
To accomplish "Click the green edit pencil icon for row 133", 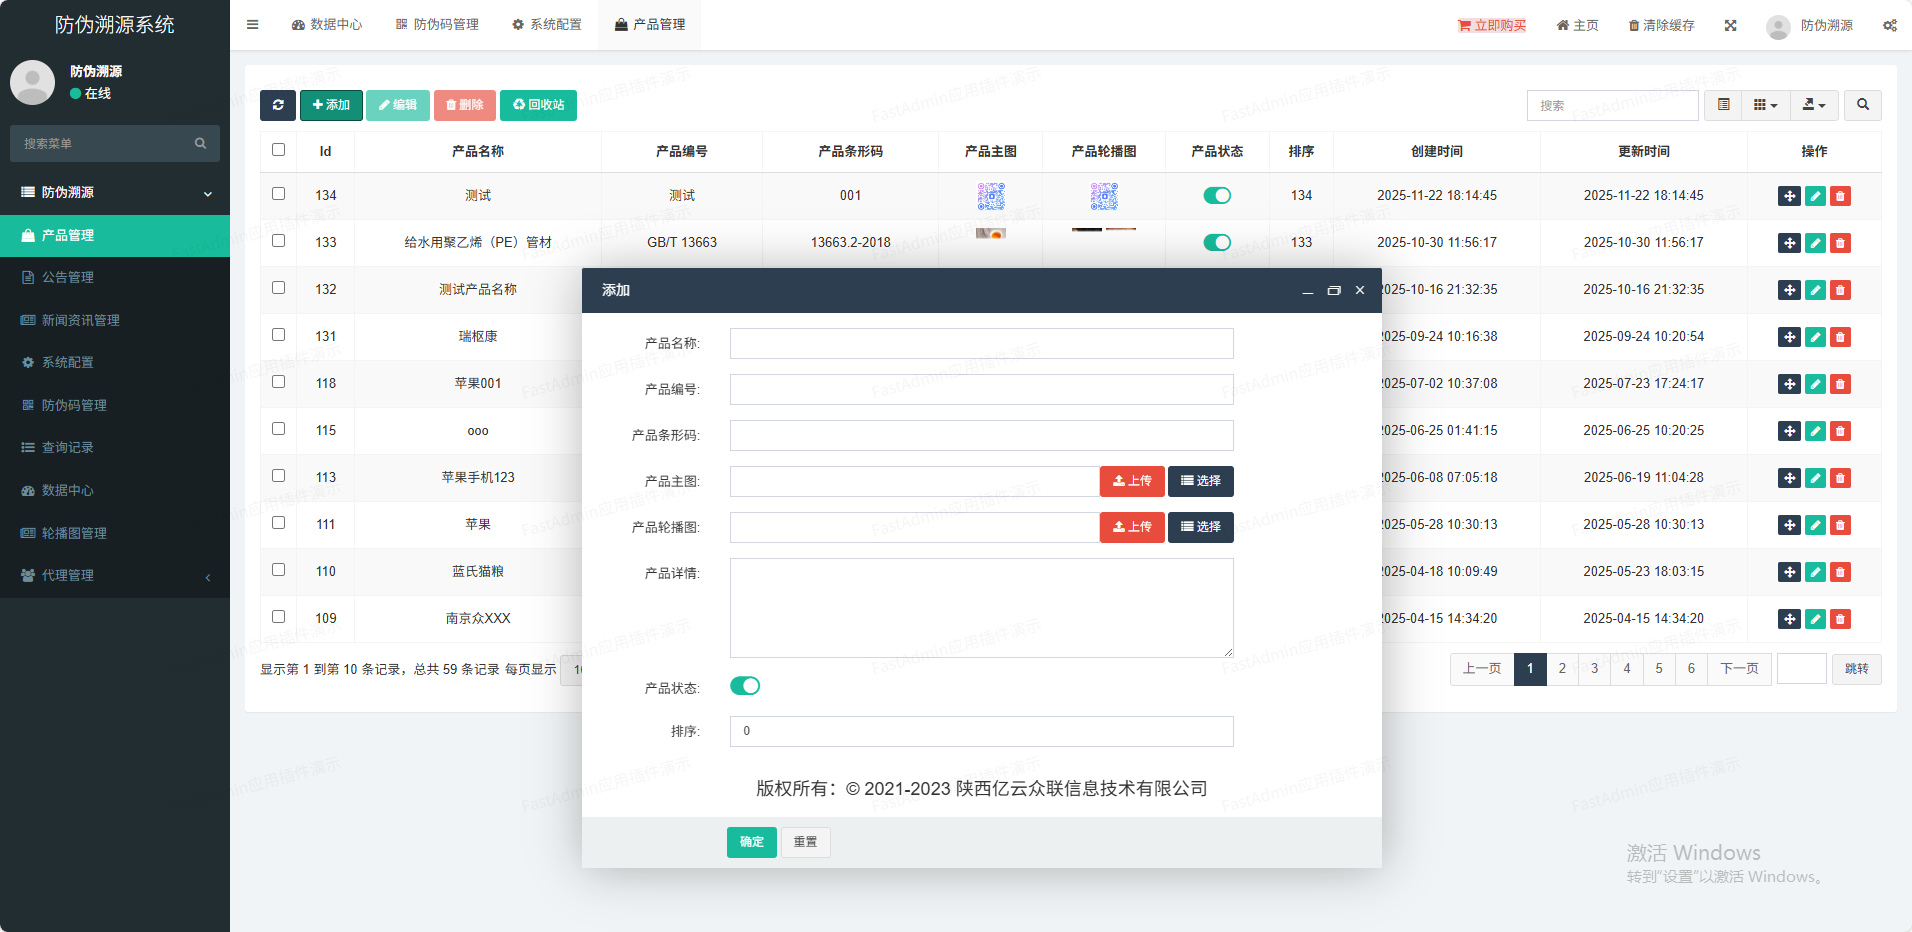I will [1815, 243].
